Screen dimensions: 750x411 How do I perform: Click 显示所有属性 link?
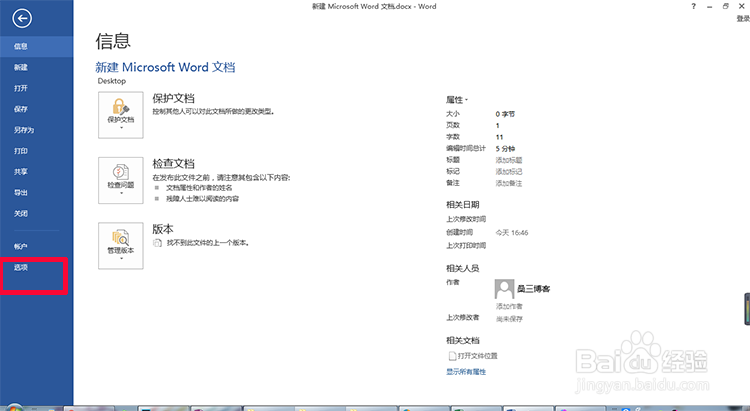pyautogui.click(x=466, y=372)
